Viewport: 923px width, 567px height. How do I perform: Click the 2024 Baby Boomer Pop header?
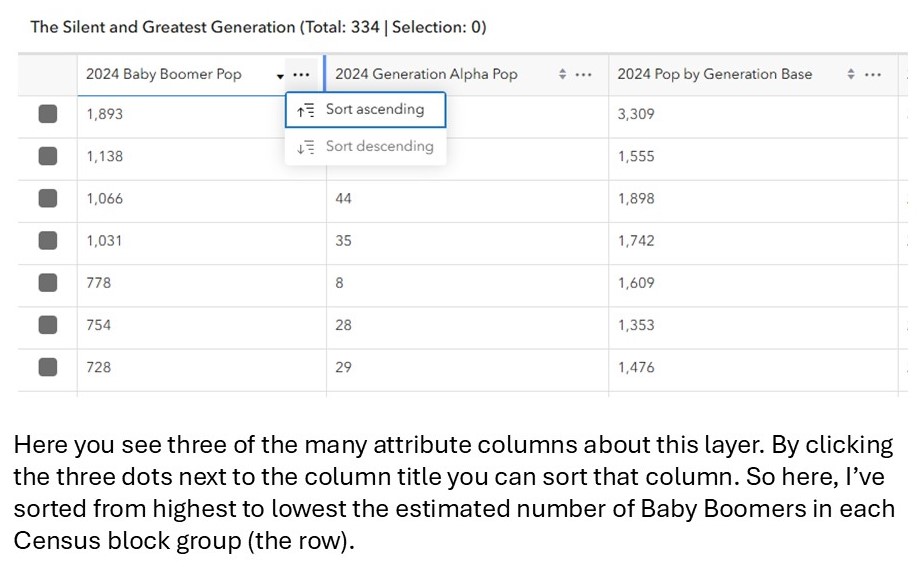point(164,75)
